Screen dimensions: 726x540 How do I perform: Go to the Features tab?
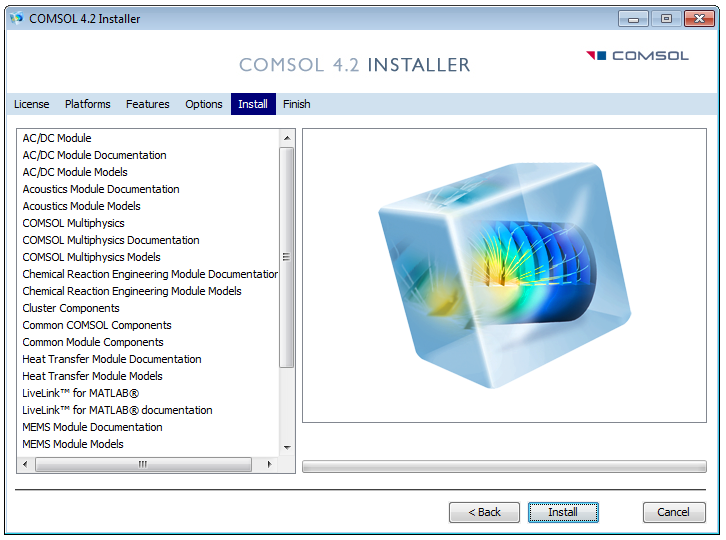coord(148,104)
